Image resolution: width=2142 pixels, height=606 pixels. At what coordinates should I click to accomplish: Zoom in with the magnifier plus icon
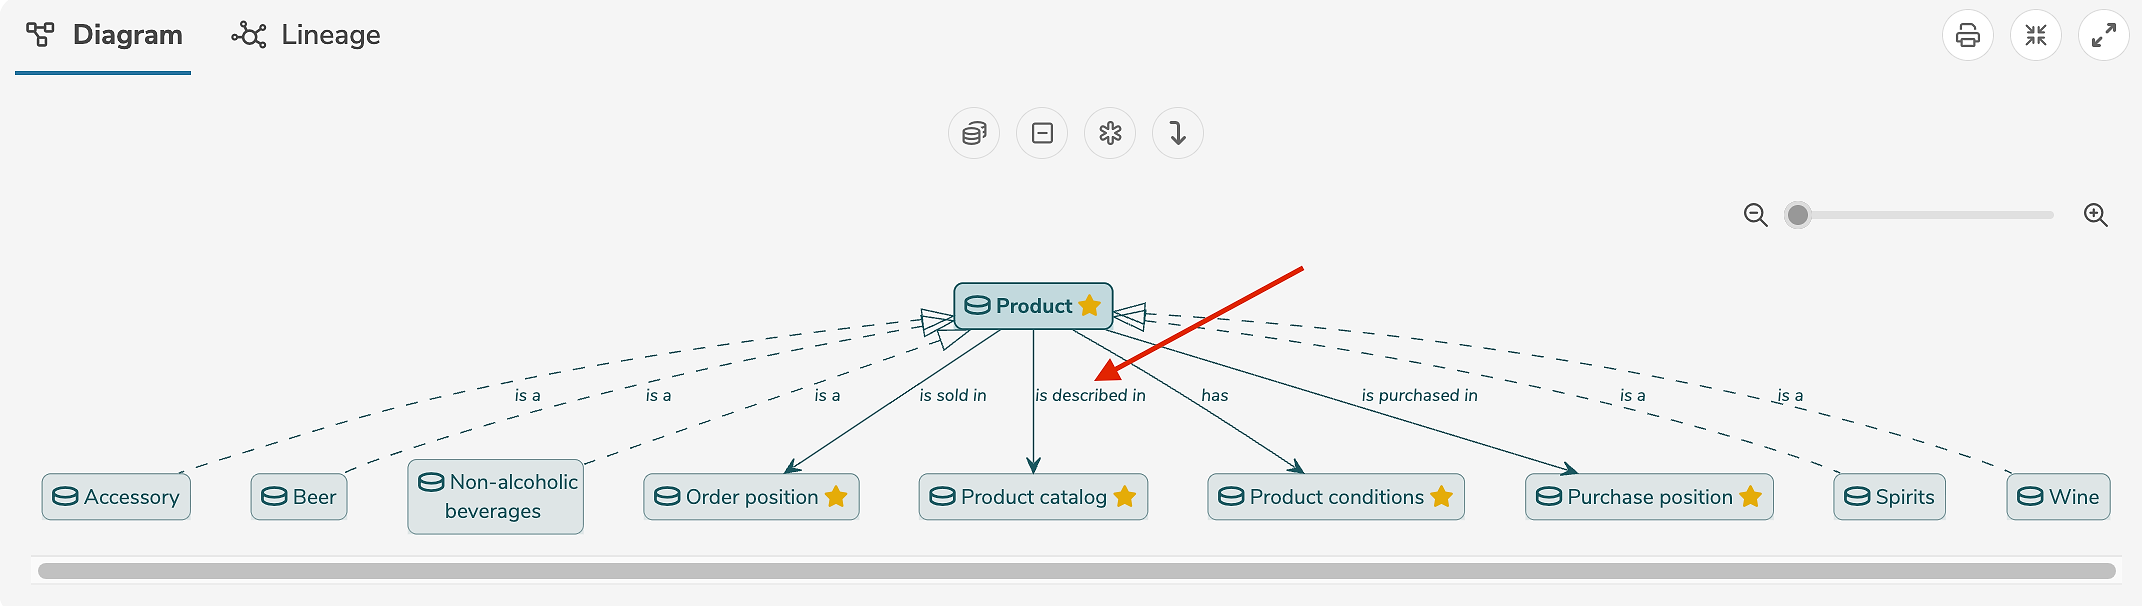coord(2095,215)
